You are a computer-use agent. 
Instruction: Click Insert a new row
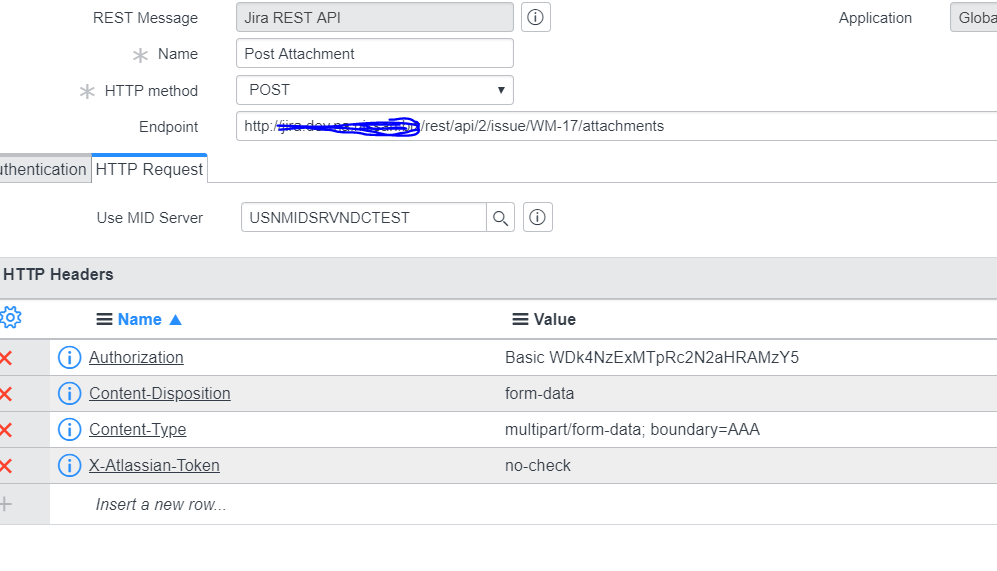tap(161, 504)
